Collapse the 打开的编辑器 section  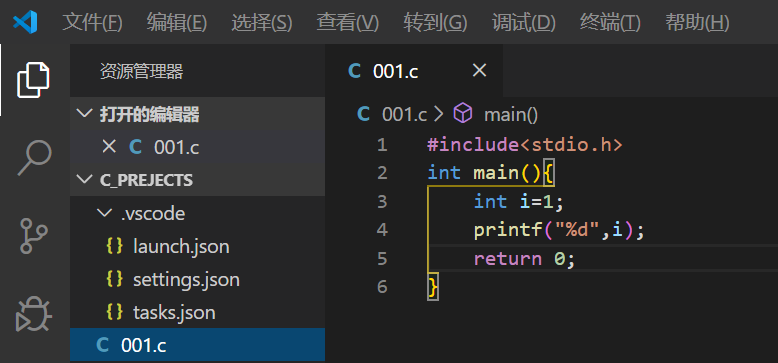pos(85,114)
